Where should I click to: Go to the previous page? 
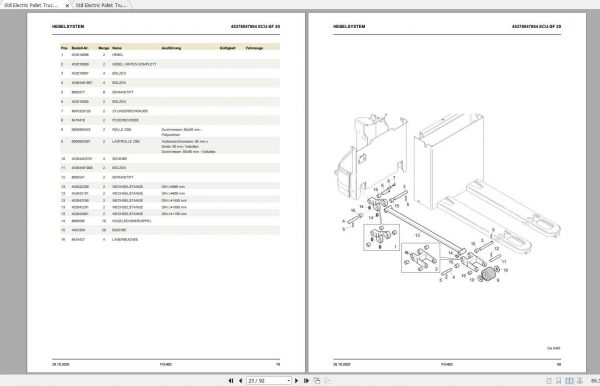(240, 381)
